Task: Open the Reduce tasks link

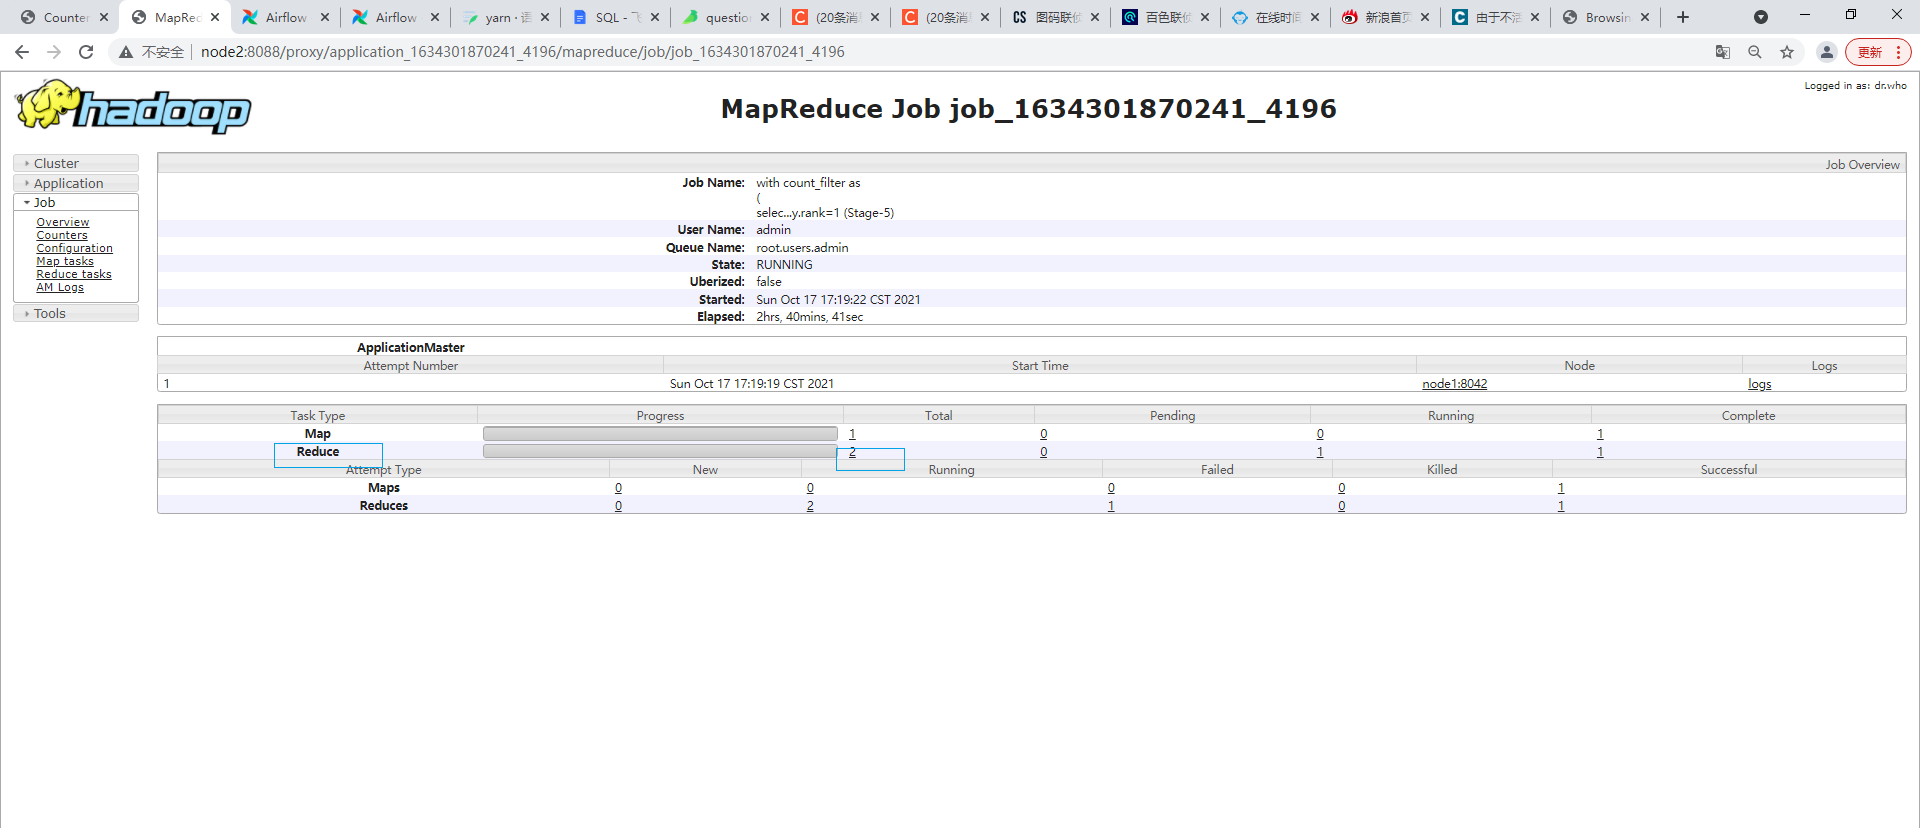Action: pos(74,274)
